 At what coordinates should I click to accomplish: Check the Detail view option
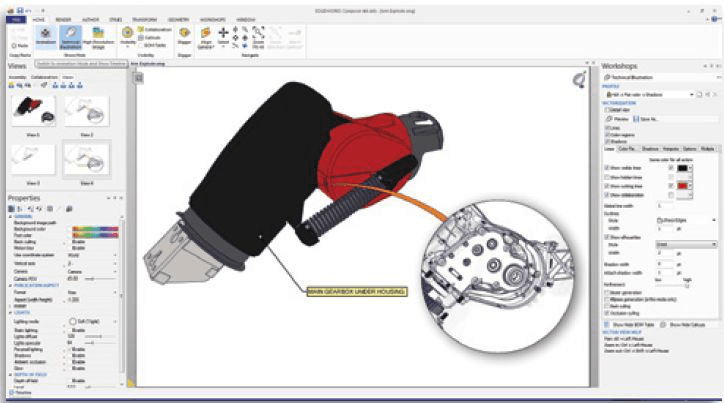pyautogui.click(x=607, y=110)
